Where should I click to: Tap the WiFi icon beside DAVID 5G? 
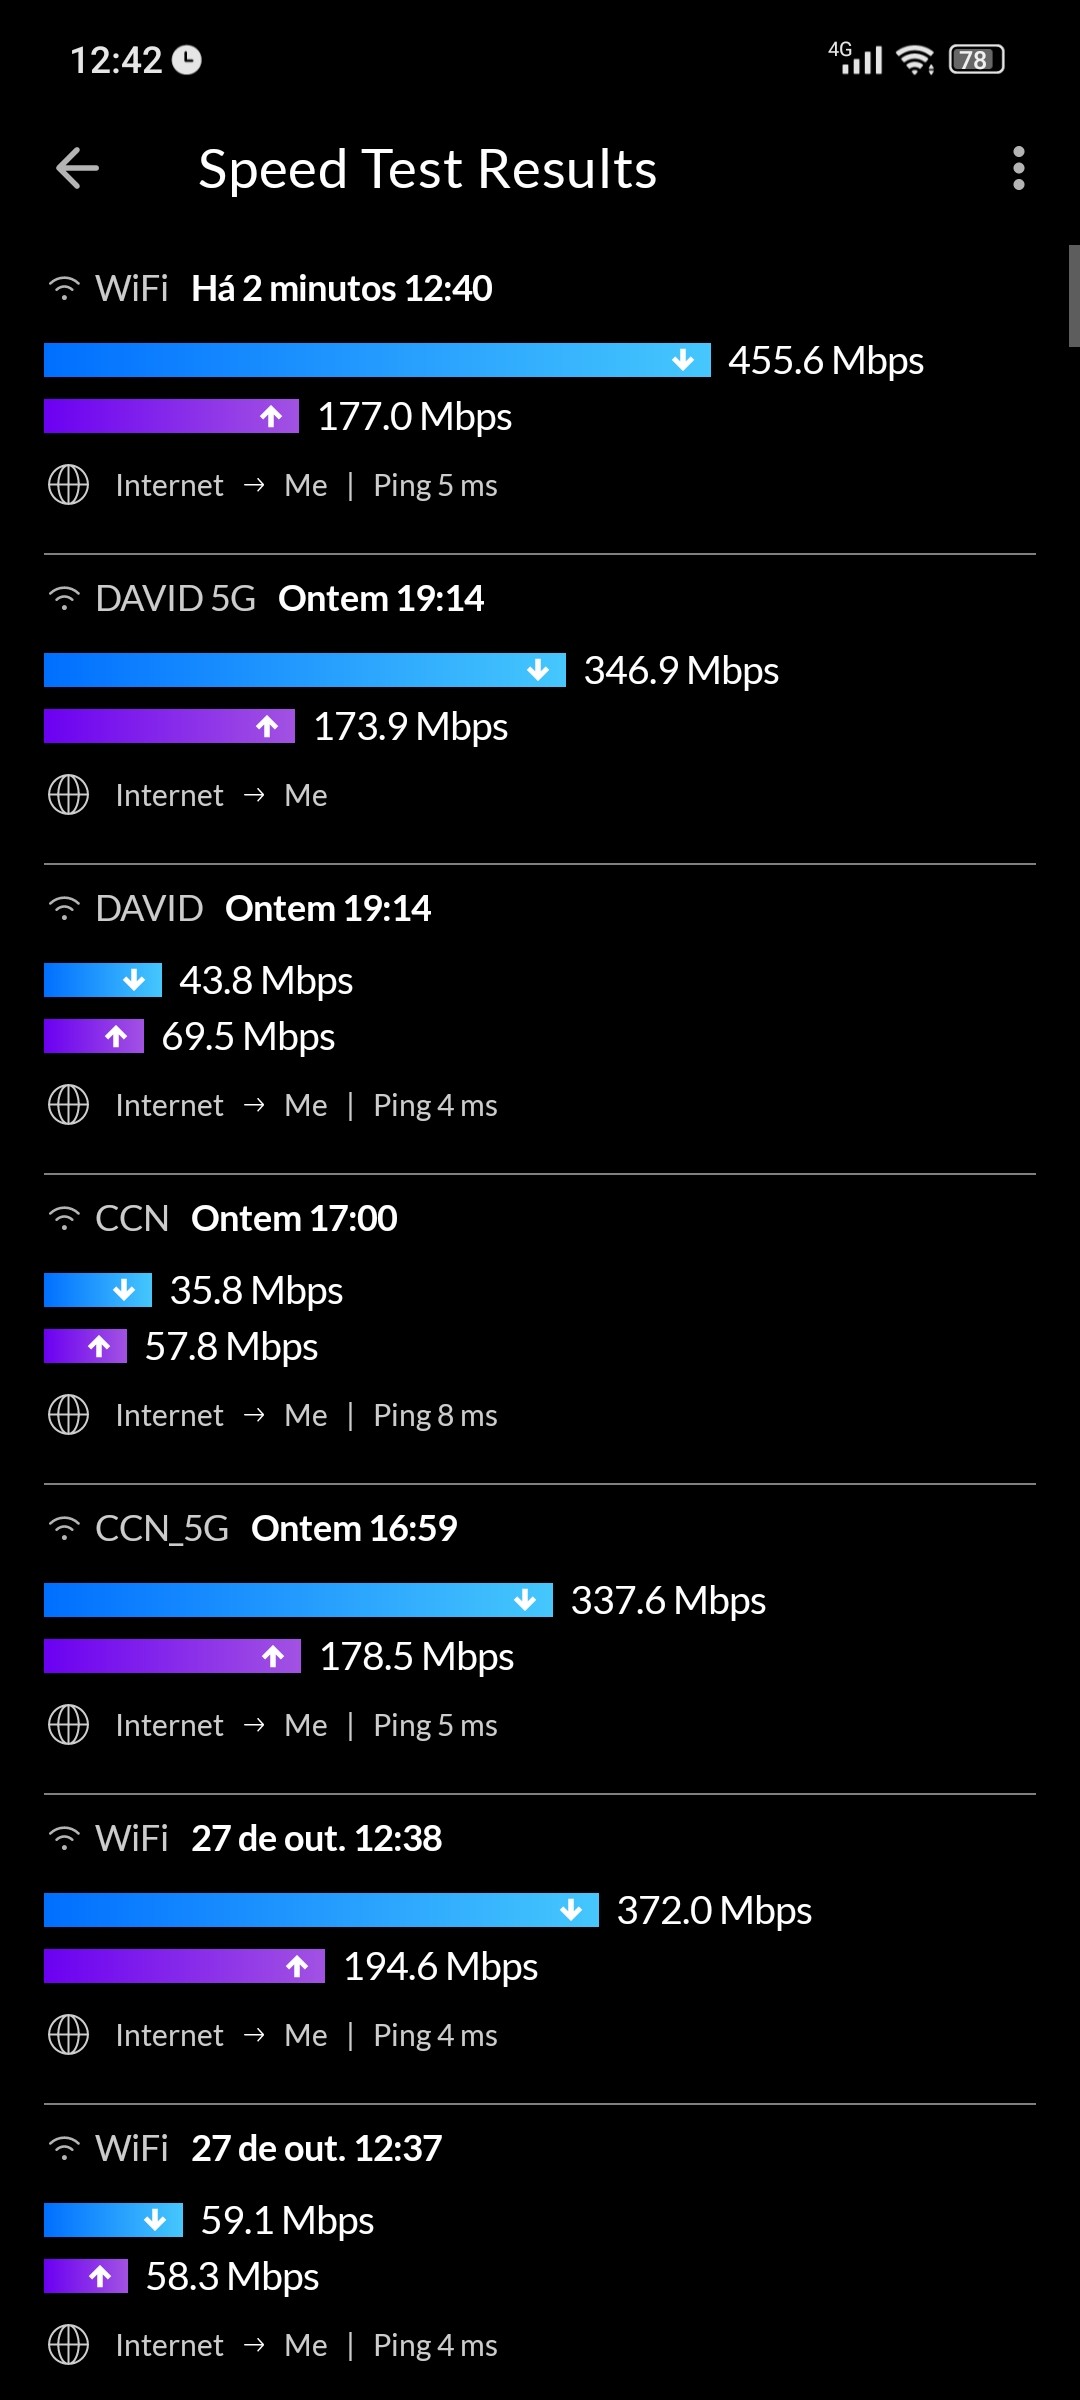click(x=64, y=599)
